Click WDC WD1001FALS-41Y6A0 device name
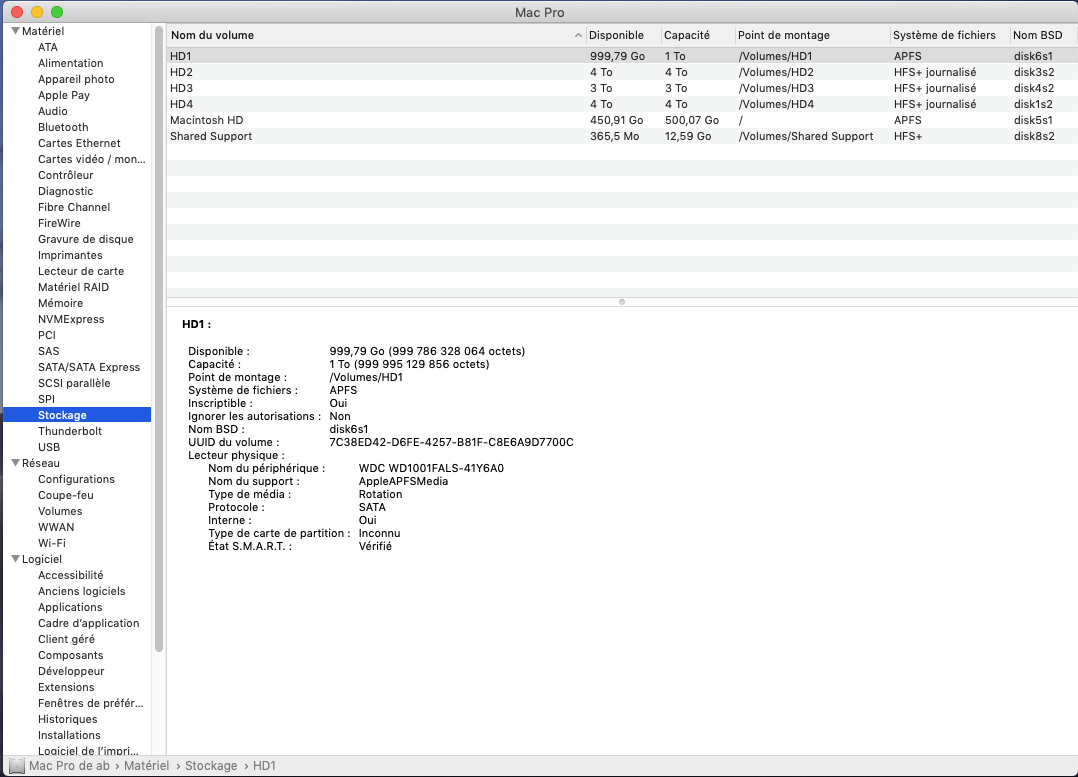This screenshot has height=777, width=1078. 431,468
